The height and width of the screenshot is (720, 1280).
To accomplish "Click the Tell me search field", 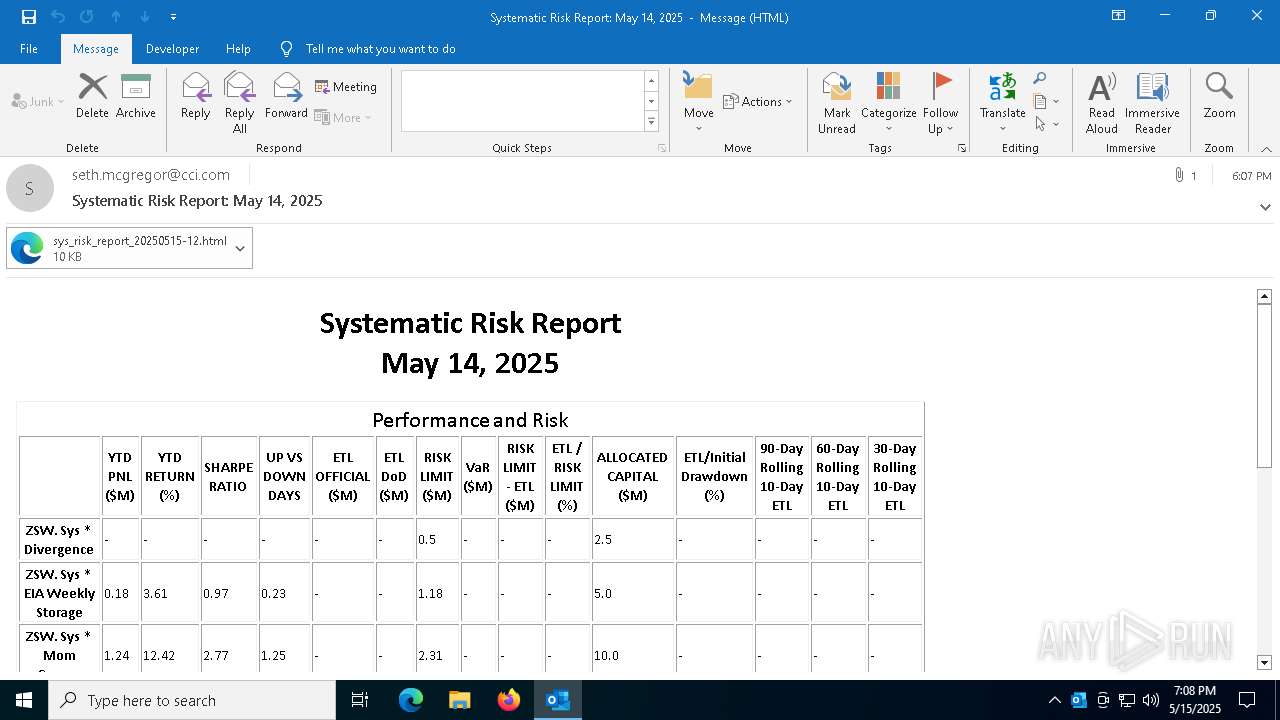I will click(380, 49).
